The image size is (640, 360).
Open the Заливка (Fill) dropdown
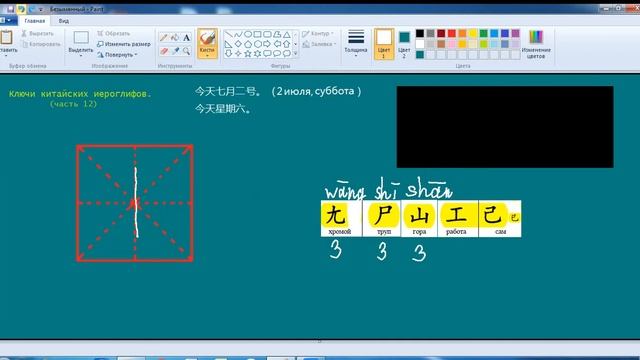click(319, 44)
